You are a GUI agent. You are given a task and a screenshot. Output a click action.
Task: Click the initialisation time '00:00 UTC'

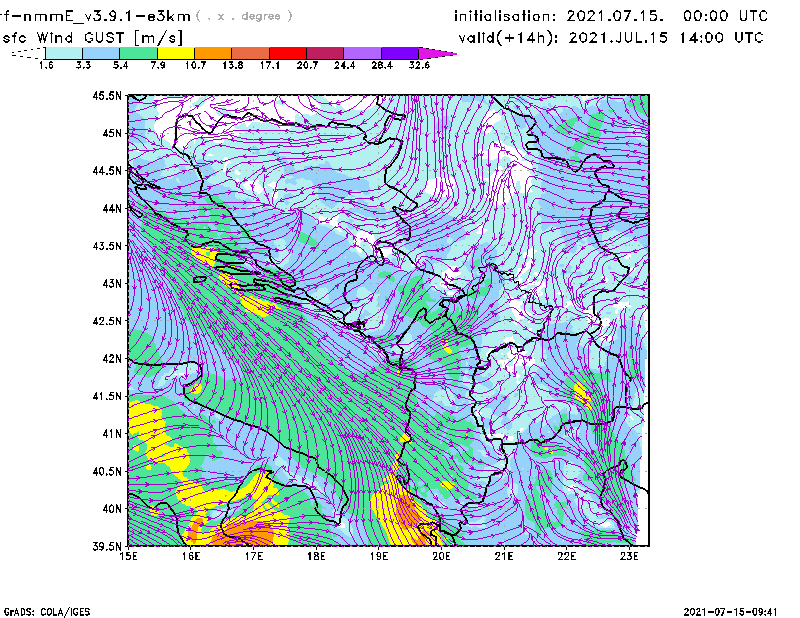pos(726,16)
